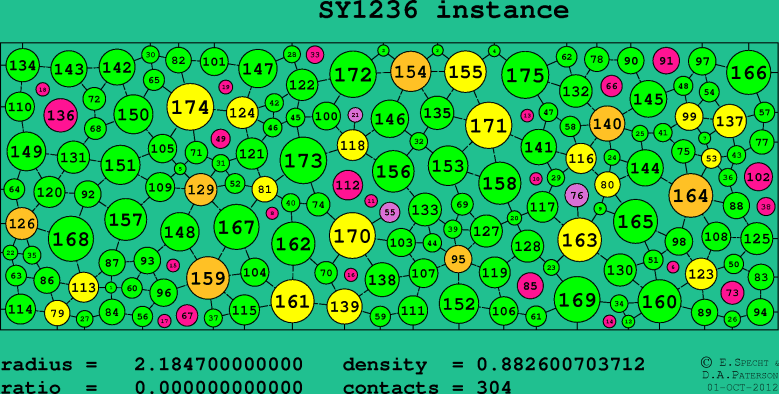Viewport: 779px width, 394px height.
Task: Select the green circle labeled 160
Action: pyautogui.click(x=660, y=301)
